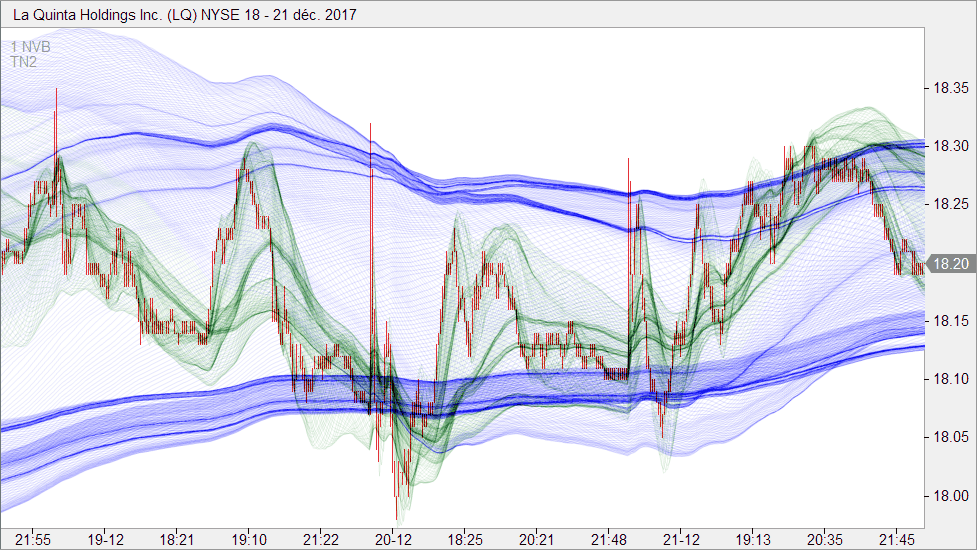Image resolution: width=977 pixels, height=550 pixels.
Task: Select the 21:45 time axis label
Action: 897,539
